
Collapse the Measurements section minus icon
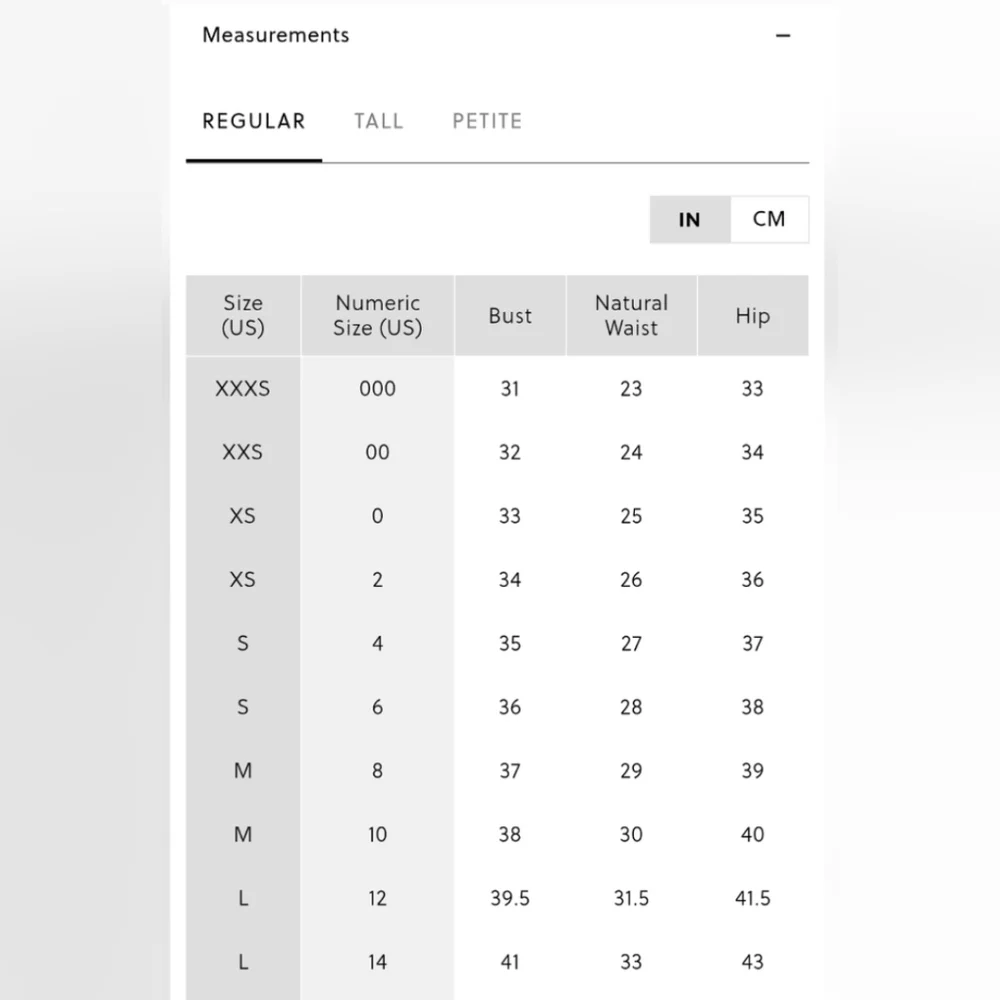783,36
